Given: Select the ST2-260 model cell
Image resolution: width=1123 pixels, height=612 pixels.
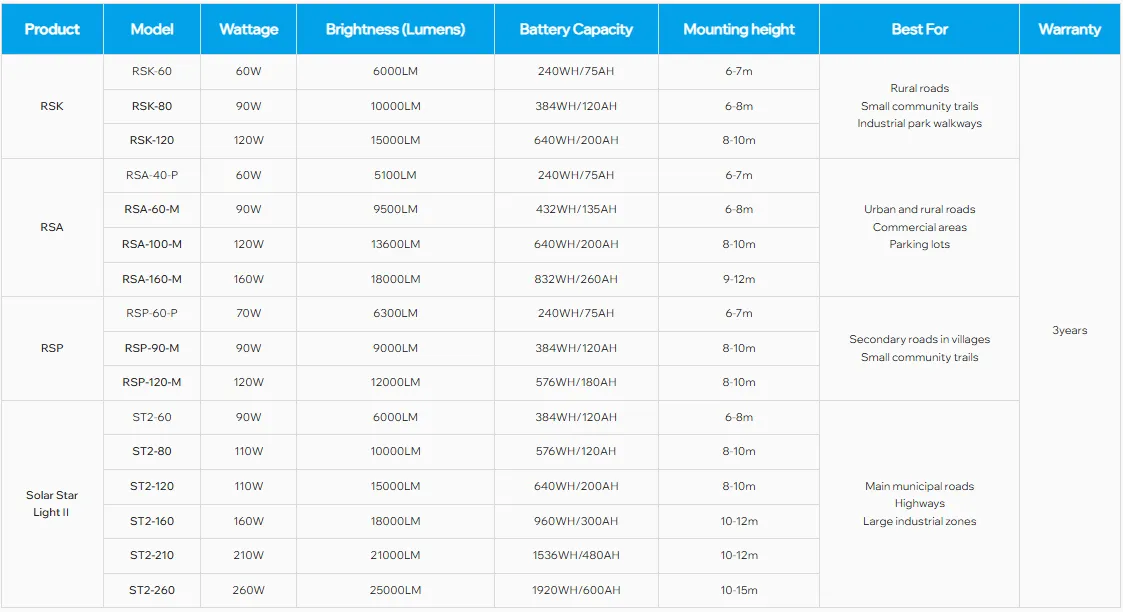Looking at the screenshot, I should tap(152, 591).
